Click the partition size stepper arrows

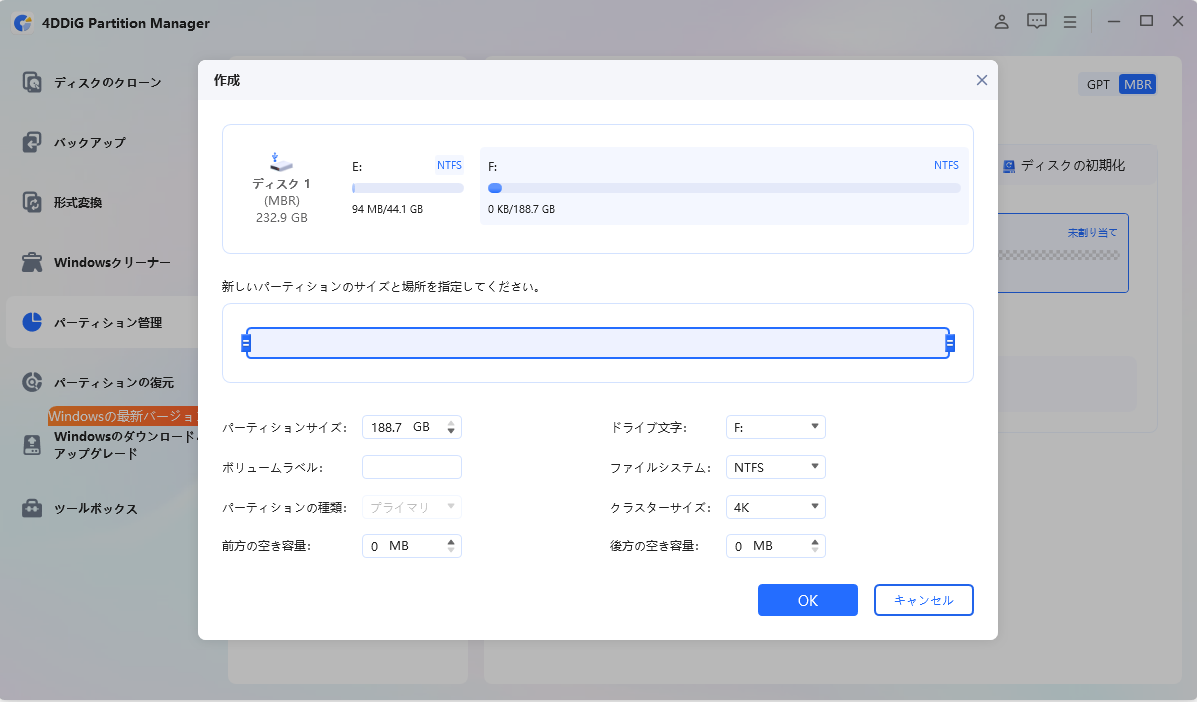click(x=451, y=427)
